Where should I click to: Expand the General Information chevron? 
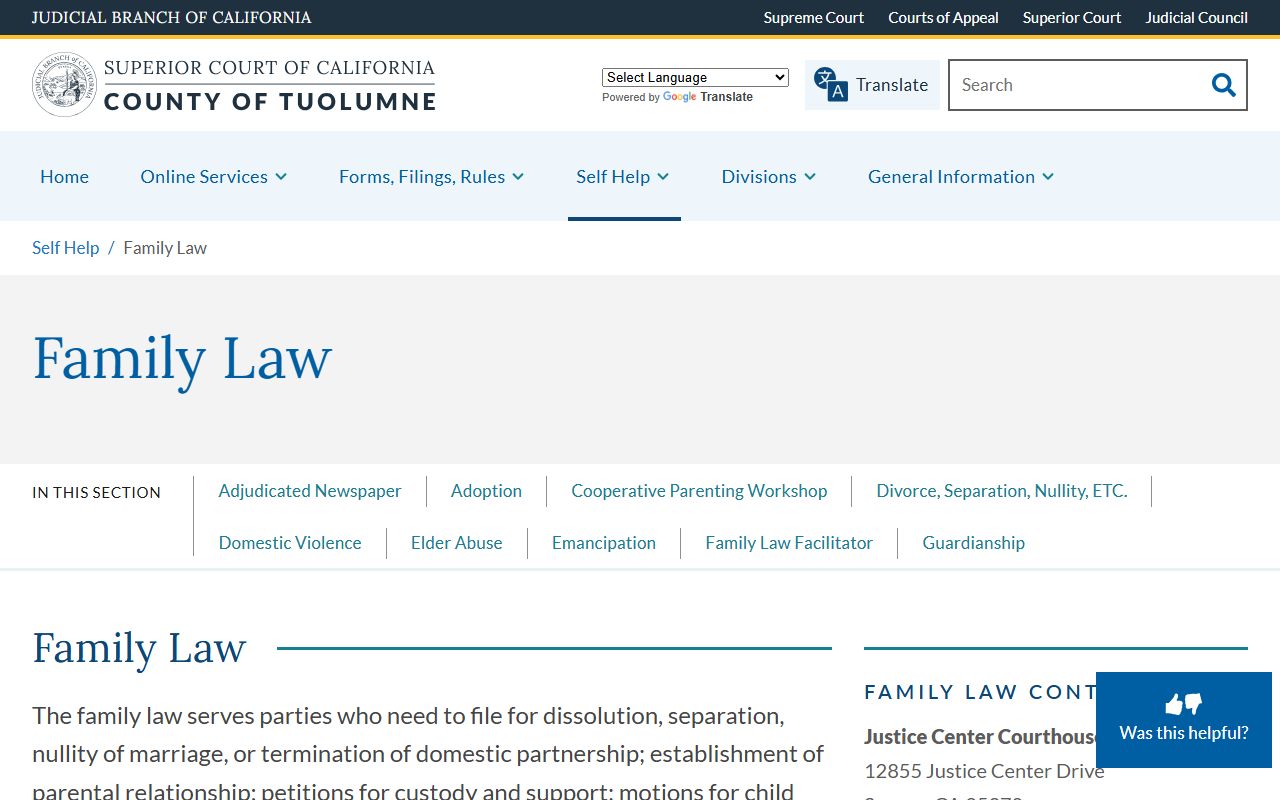(x=1048, y=177)
